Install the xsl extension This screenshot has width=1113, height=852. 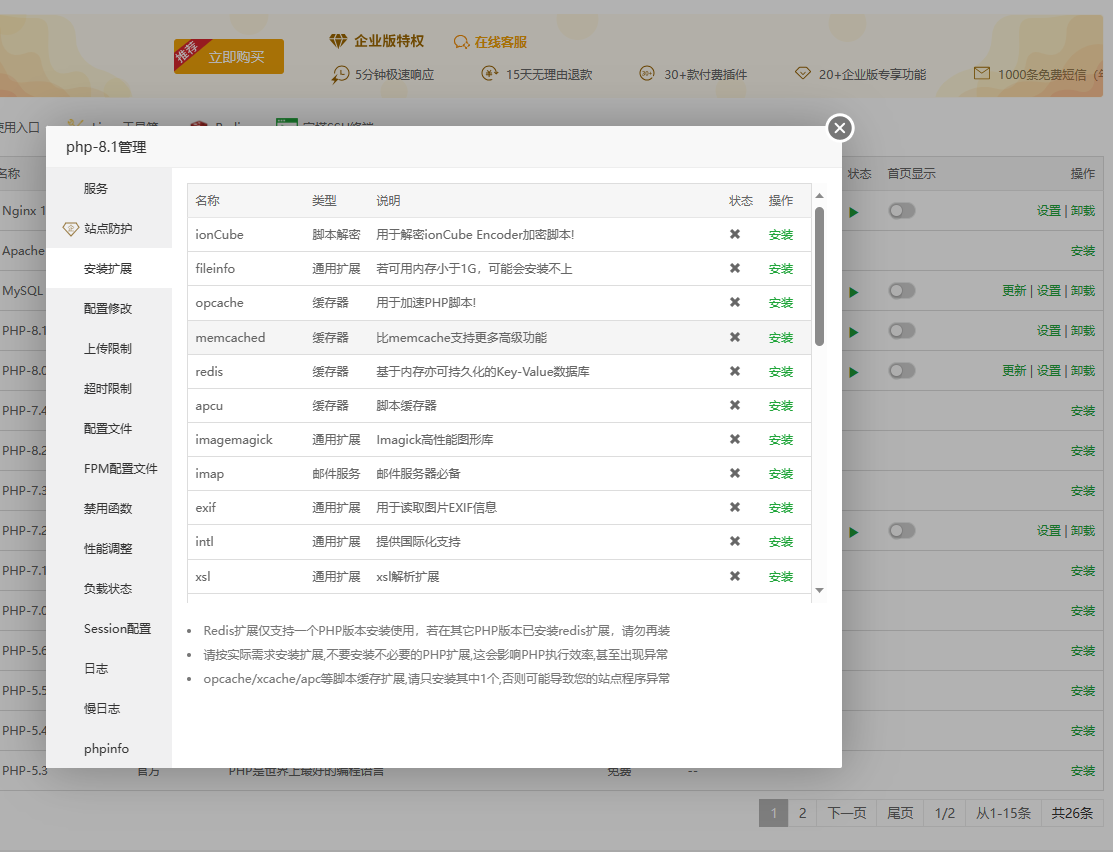point(781,577)
